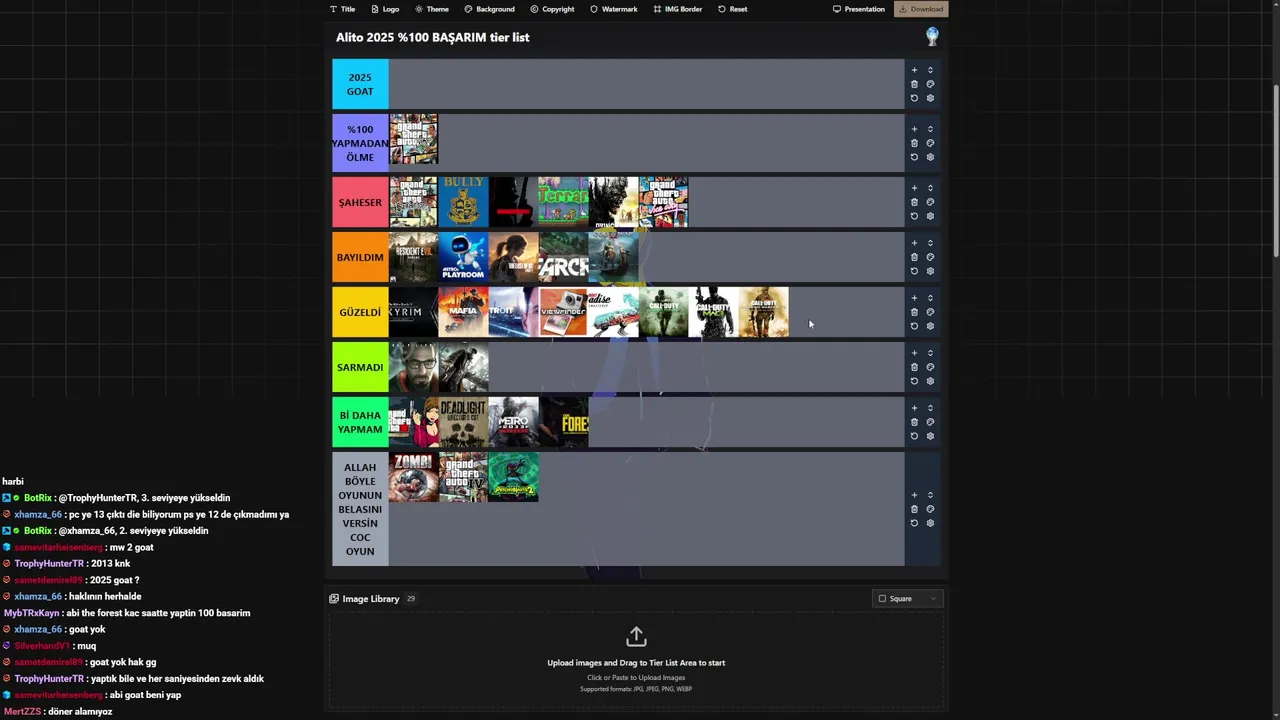
Task: Open palette icon for the SARMADI row
Action: click(930, 367)
